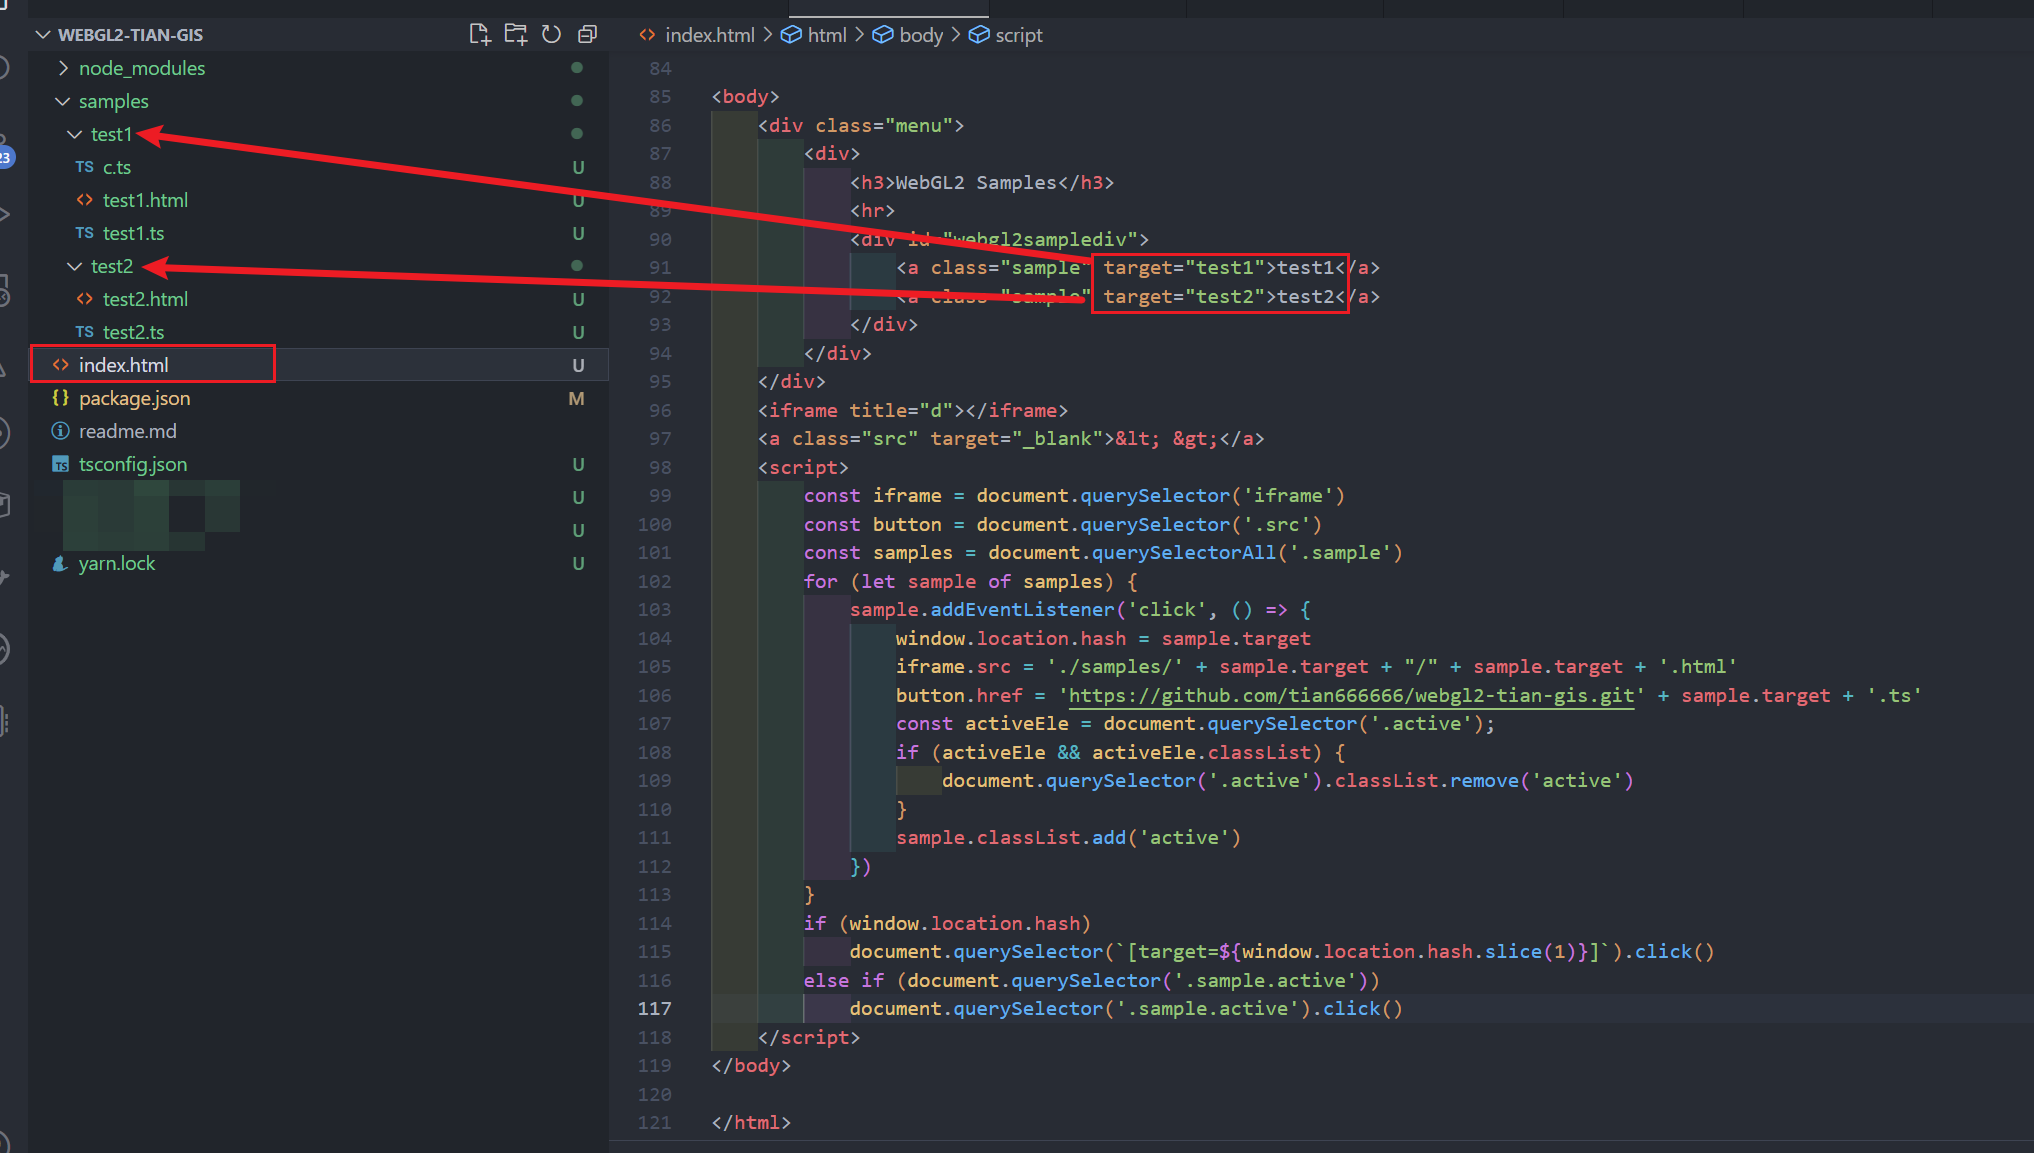The width and height of the screenshot is (2034, 1153).
Task: Collapse the test2 folder
Action: (75, 266)
